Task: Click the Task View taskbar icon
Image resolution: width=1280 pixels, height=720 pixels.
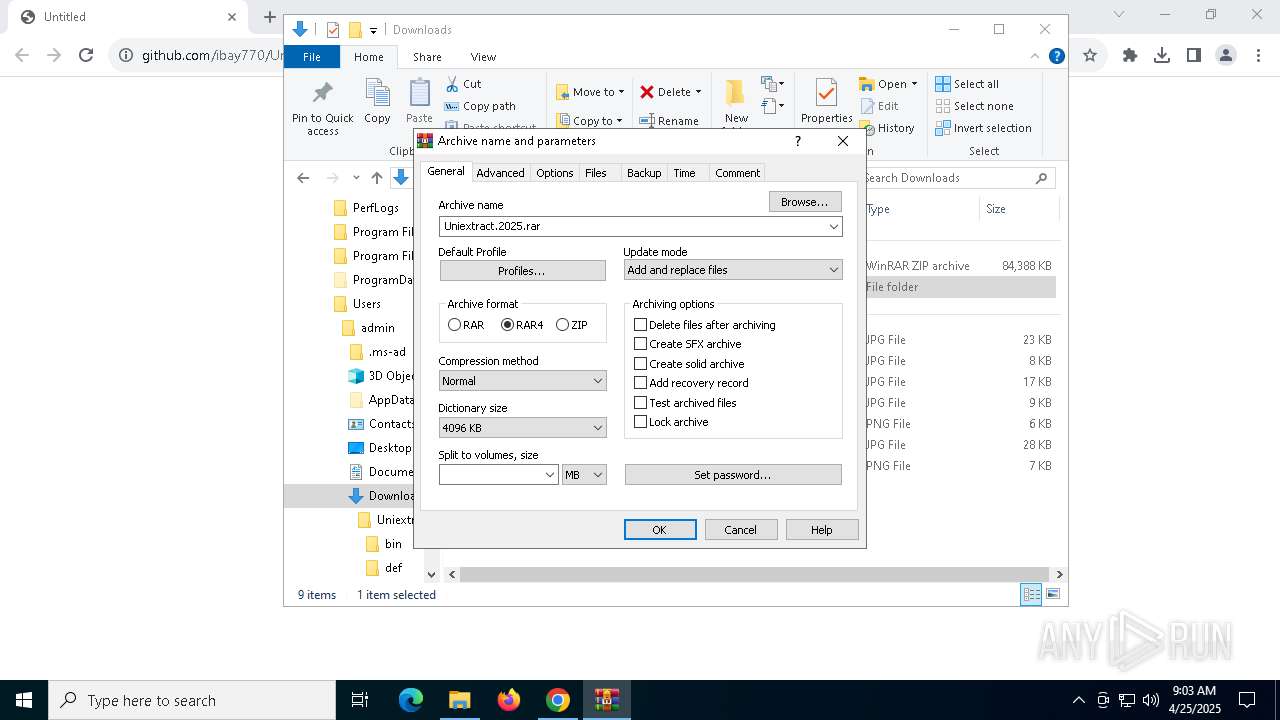Action: click(x=360, y=700)
